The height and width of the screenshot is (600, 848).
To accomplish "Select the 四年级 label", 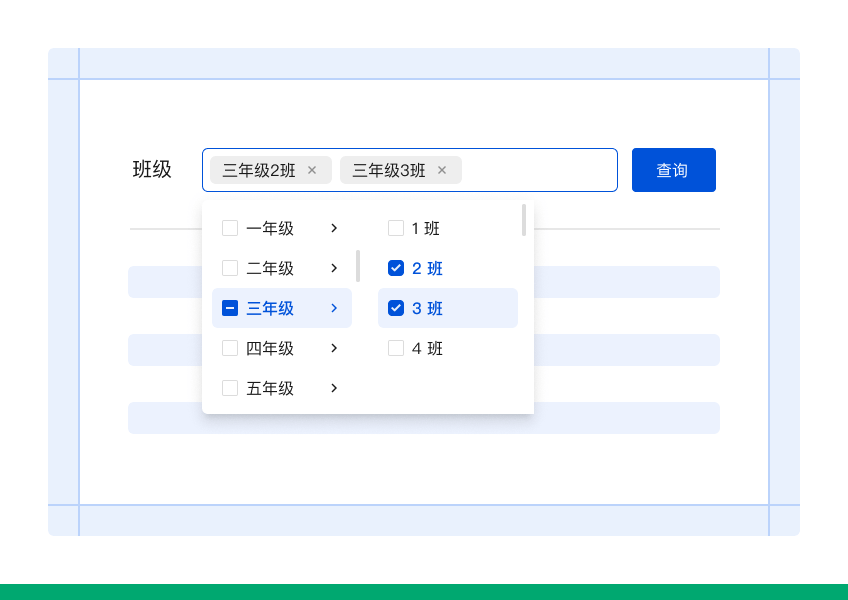I will coord(270,348).
